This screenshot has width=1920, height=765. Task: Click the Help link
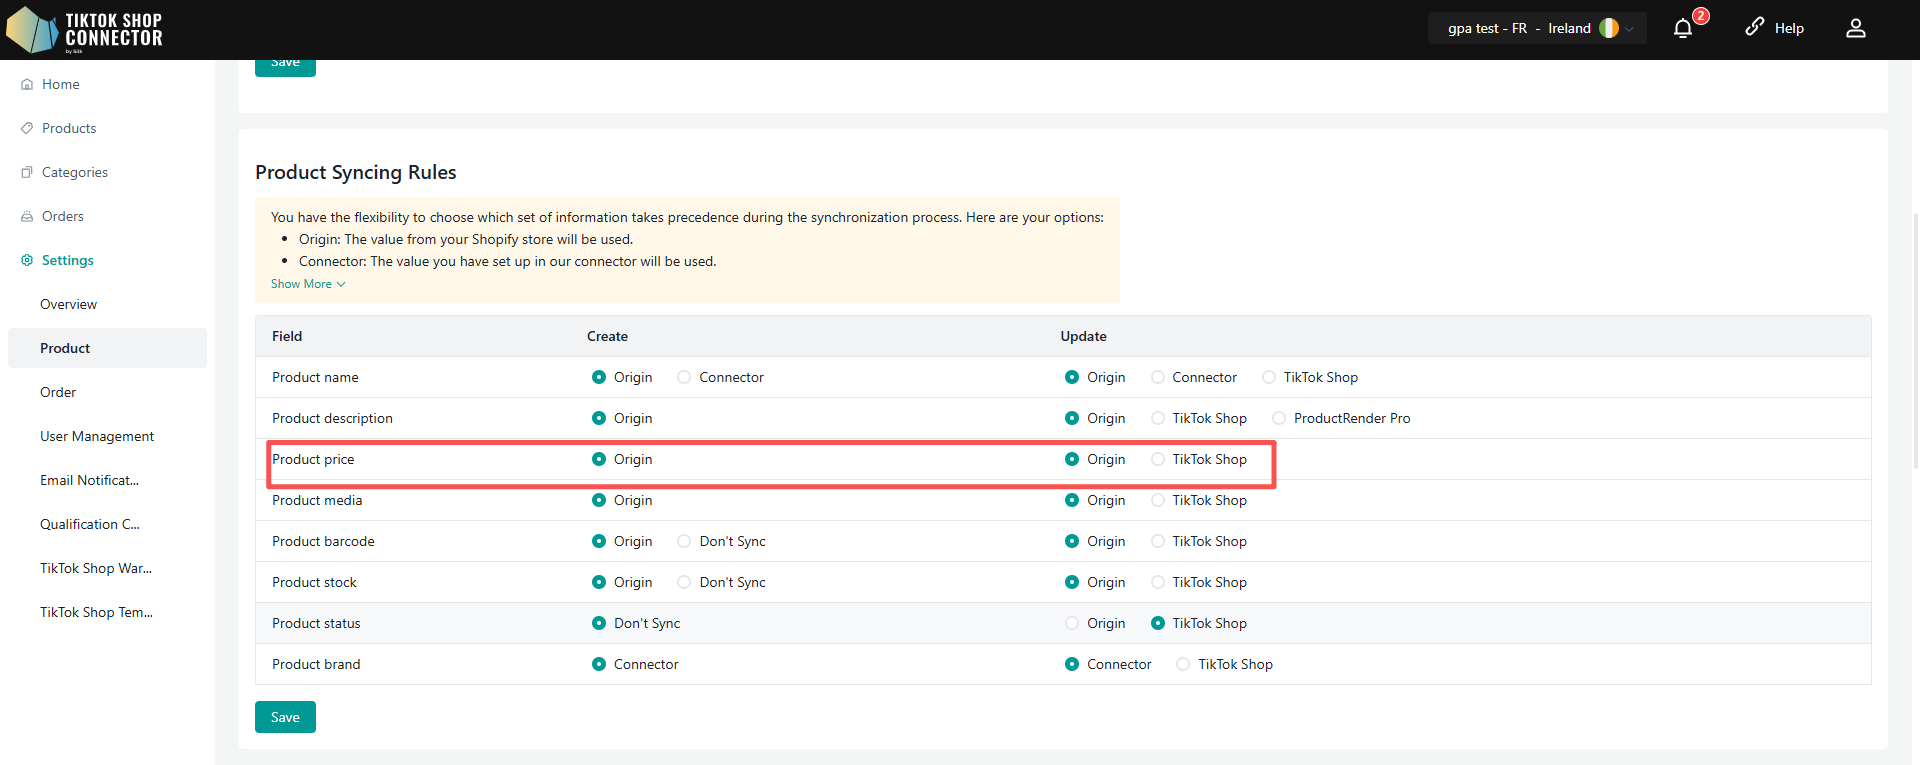(1789, 28)
